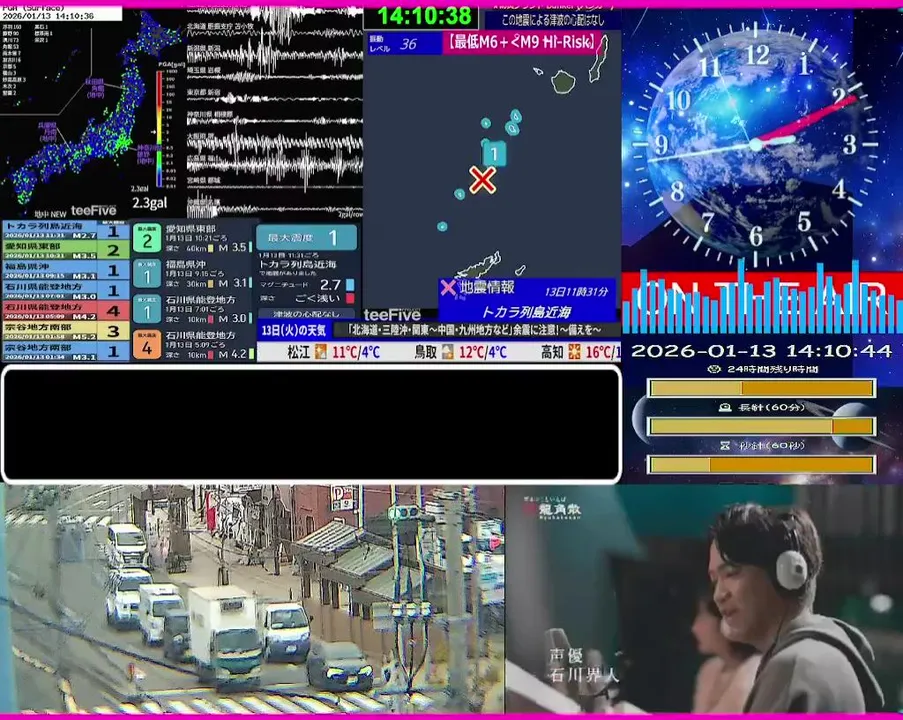The height and width of the screenshot is (720, 903).
Task: Click the 津波の心配なし label
Action: [x=306, y=314]
